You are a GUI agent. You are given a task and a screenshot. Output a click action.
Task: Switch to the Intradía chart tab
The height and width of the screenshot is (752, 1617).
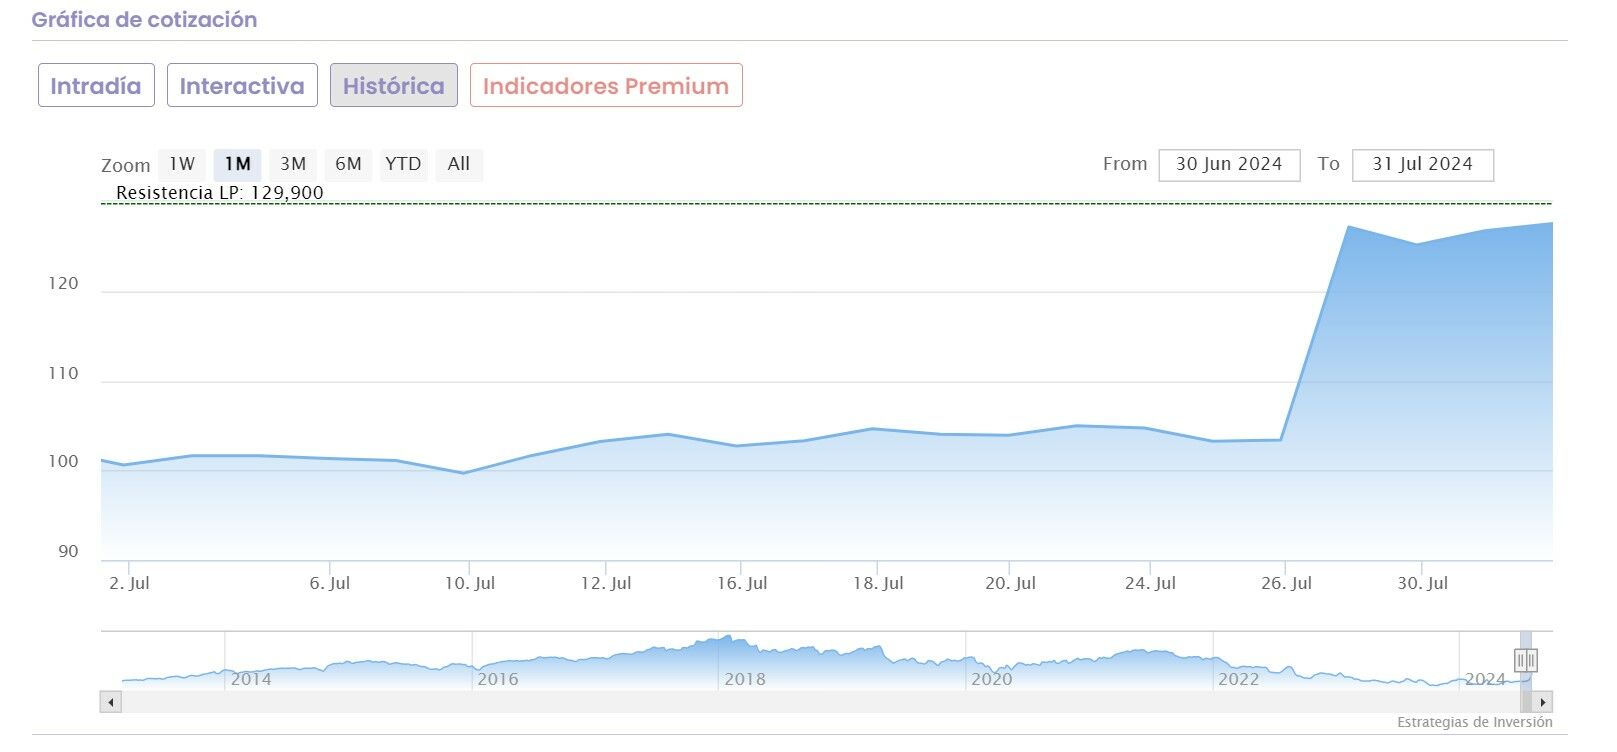(96, 86)
